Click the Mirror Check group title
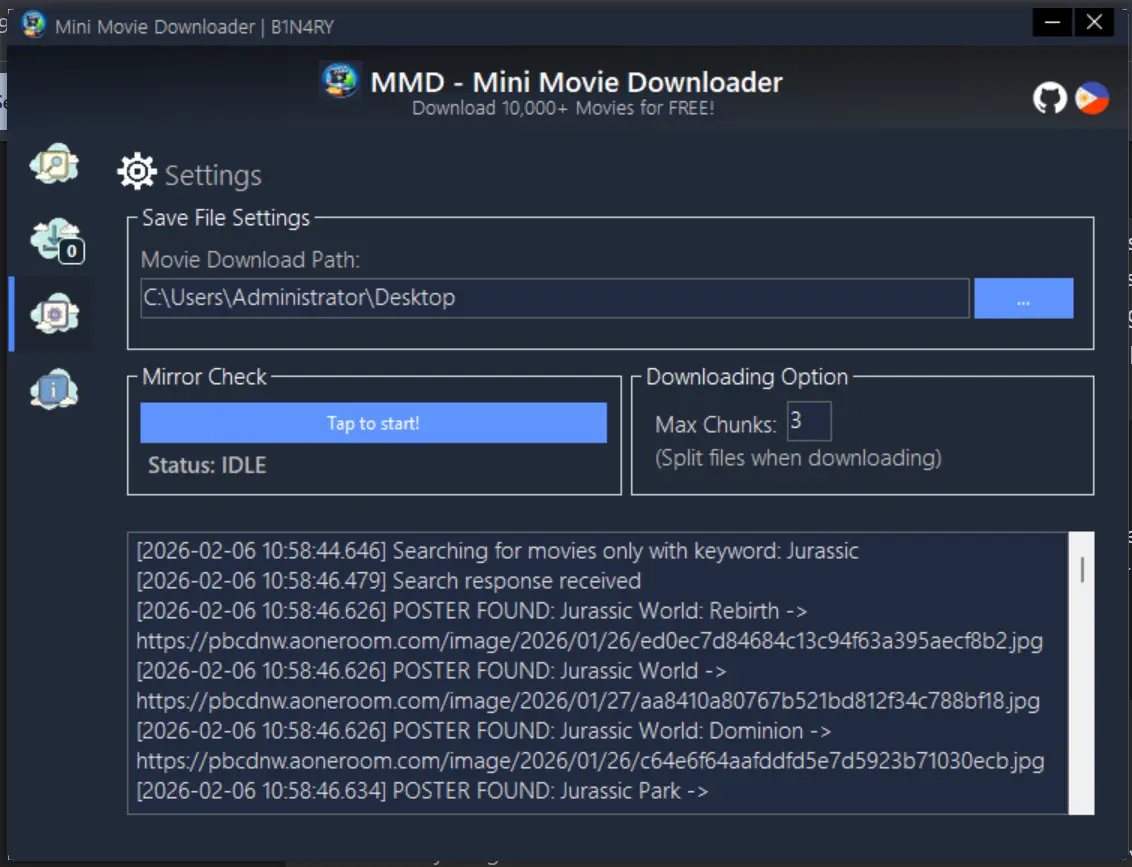 [x=204, y=377]
